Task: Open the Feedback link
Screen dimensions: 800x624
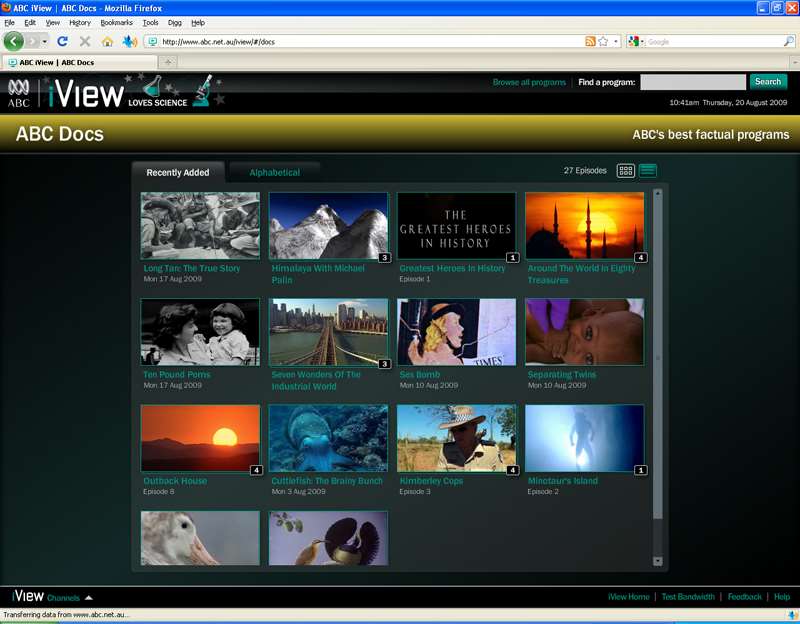Action: click(744, 596)
